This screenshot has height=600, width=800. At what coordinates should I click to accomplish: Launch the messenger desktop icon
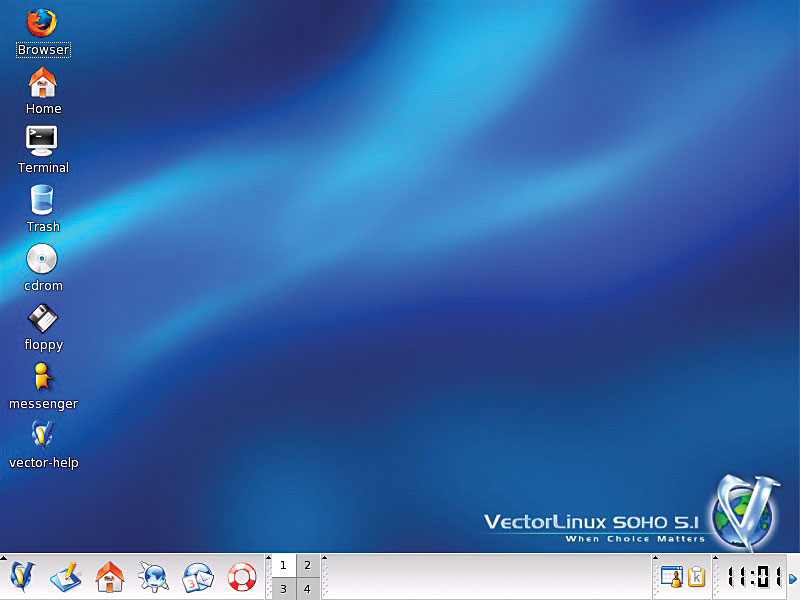(42, 377)
